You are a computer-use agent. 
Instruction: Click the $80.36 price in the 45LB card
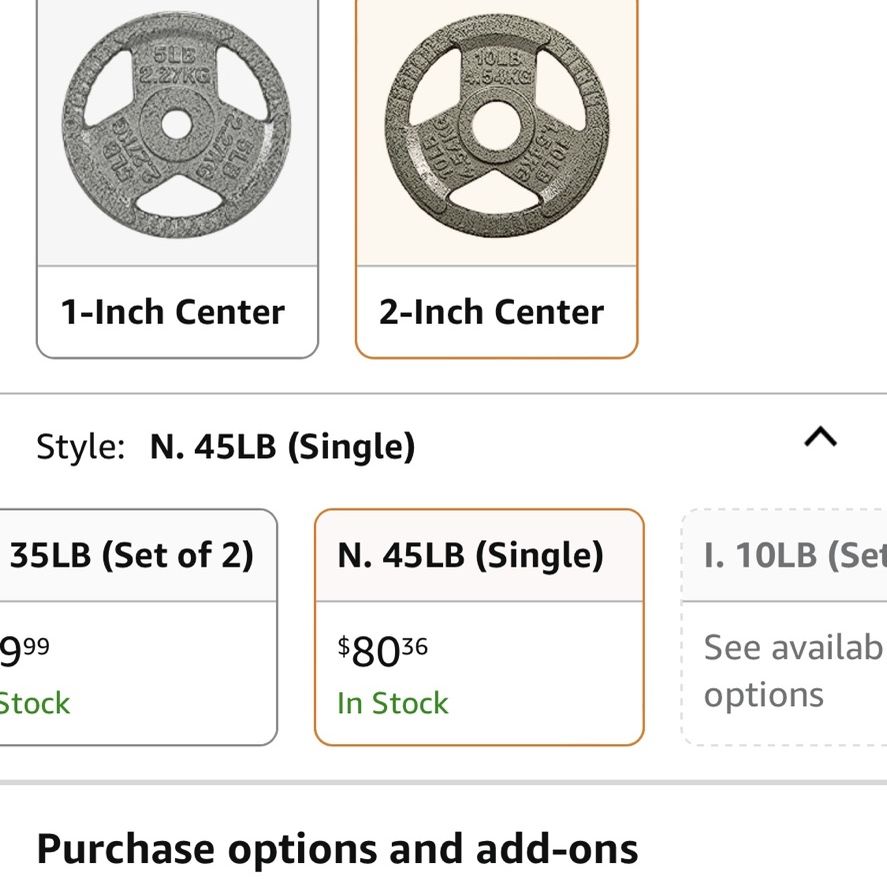[382, 651]
